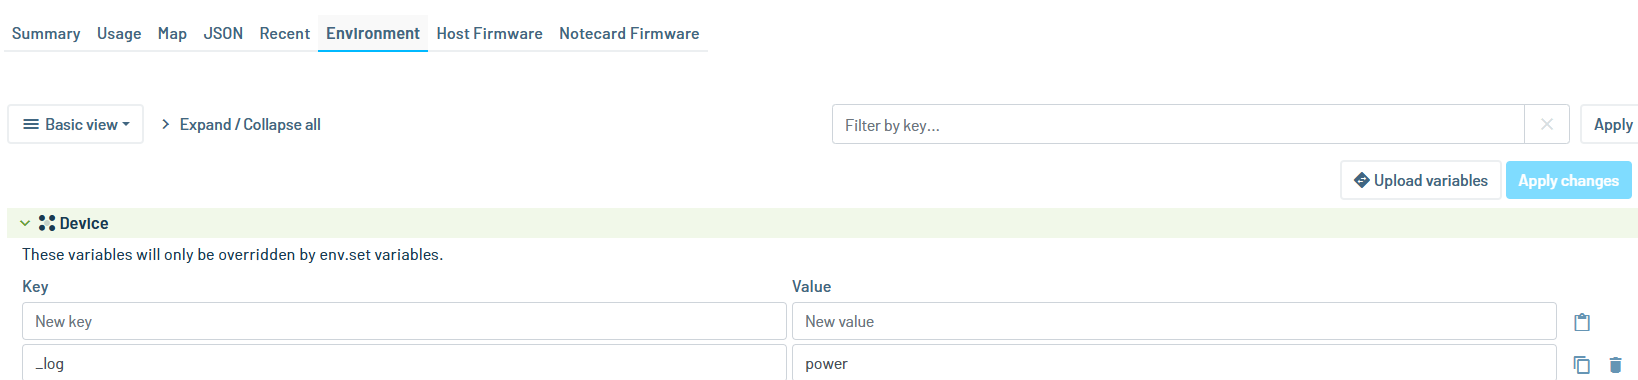Toggle Expand / Collapse all
Viewport: 1638px width, 380px height.
[x=241, y=125]
